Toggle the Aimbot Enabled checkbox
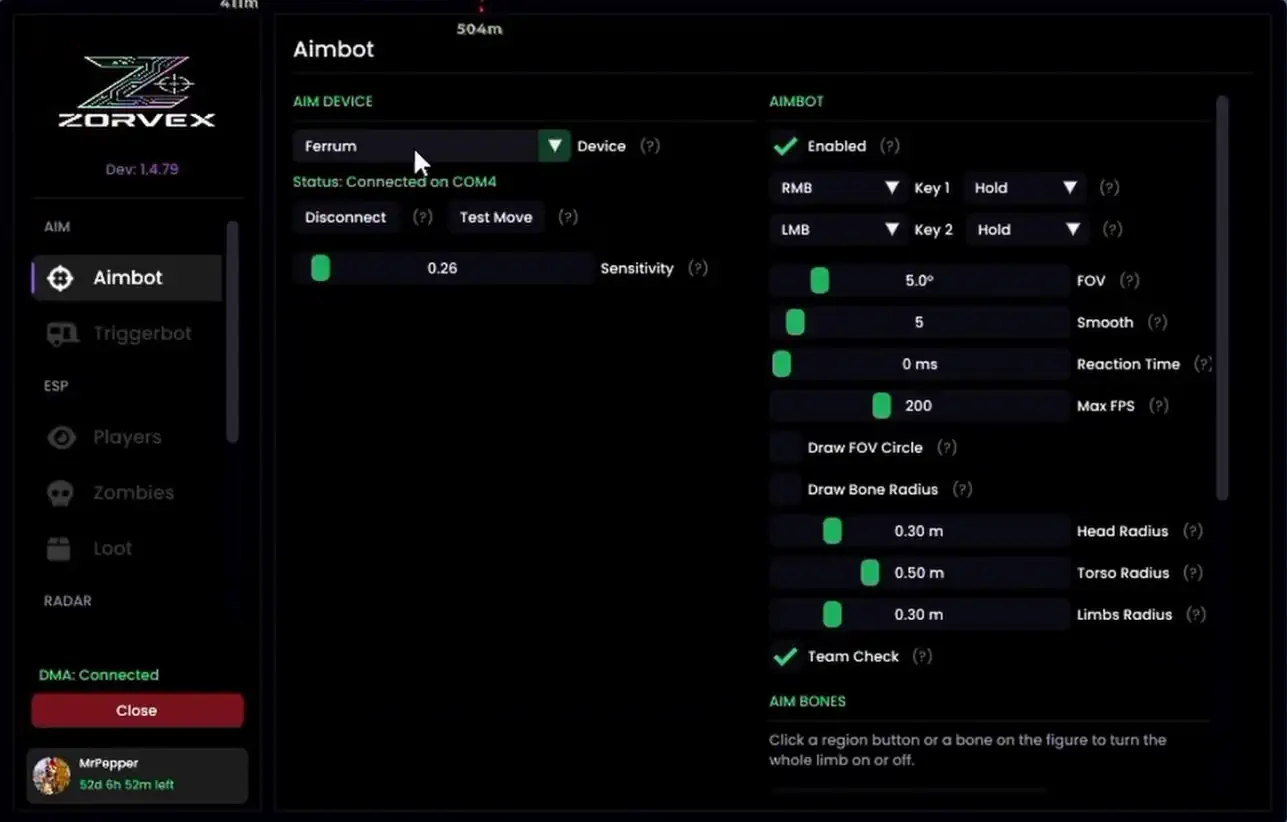Screen dimensions: 1287x822 (x=785, y=146)
